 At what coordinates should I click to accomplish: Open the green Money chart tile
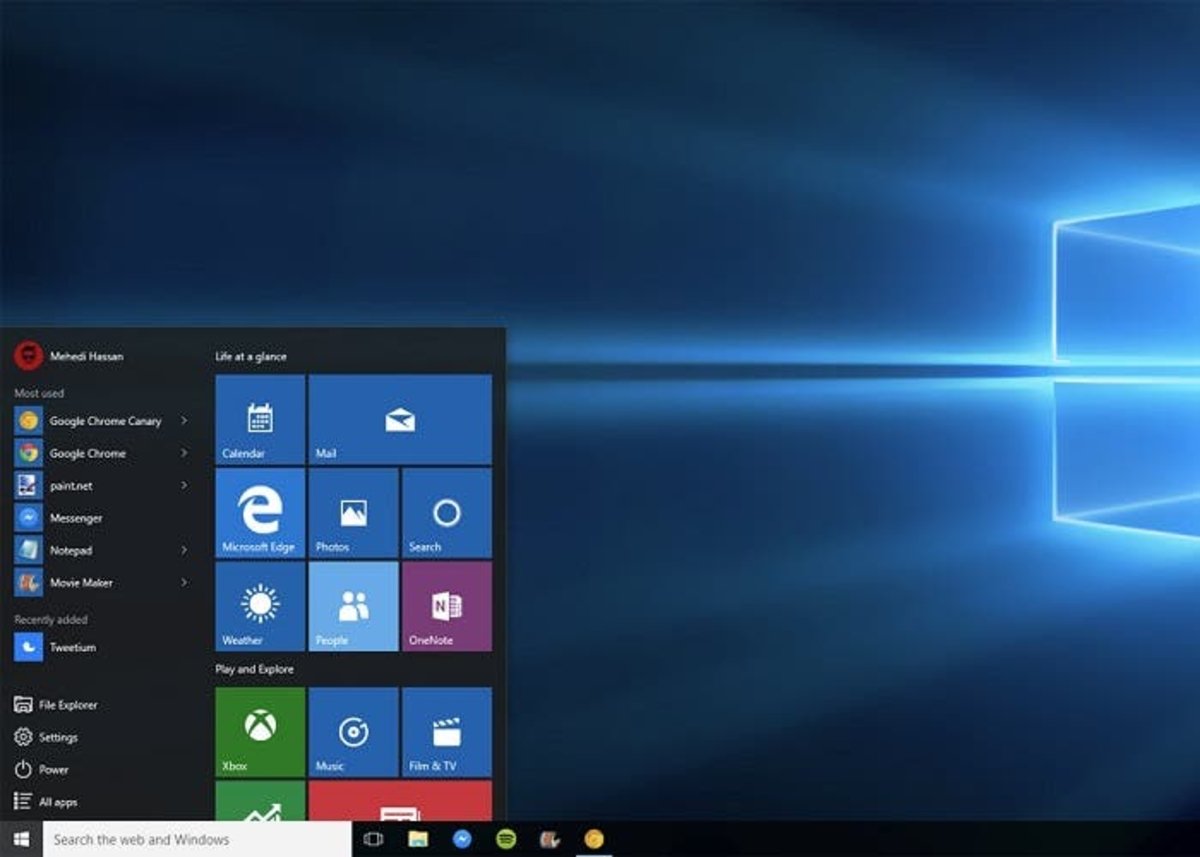(260, 801)
